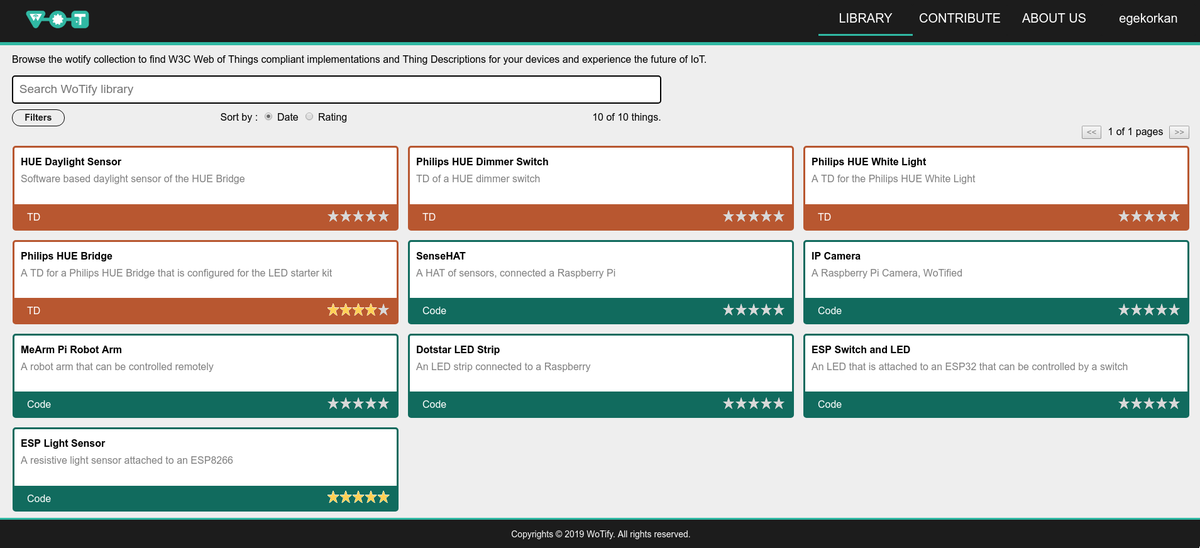This screenshot has height=548, width=1200.
Task: Open the ABOUT US page
Action: (1054, 18)
